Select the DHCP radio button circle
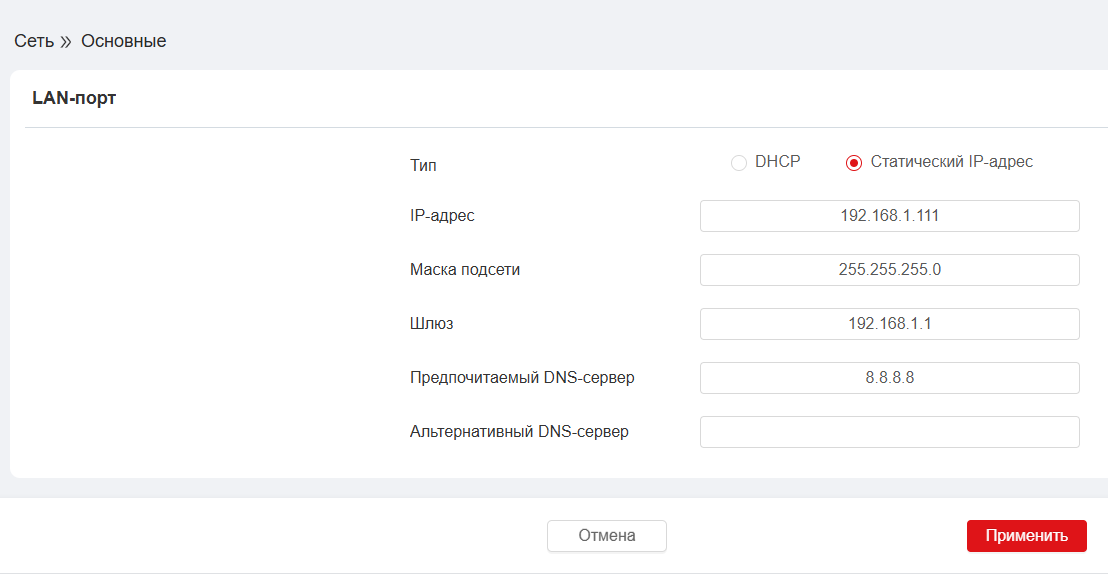 (x=739, y=163)
